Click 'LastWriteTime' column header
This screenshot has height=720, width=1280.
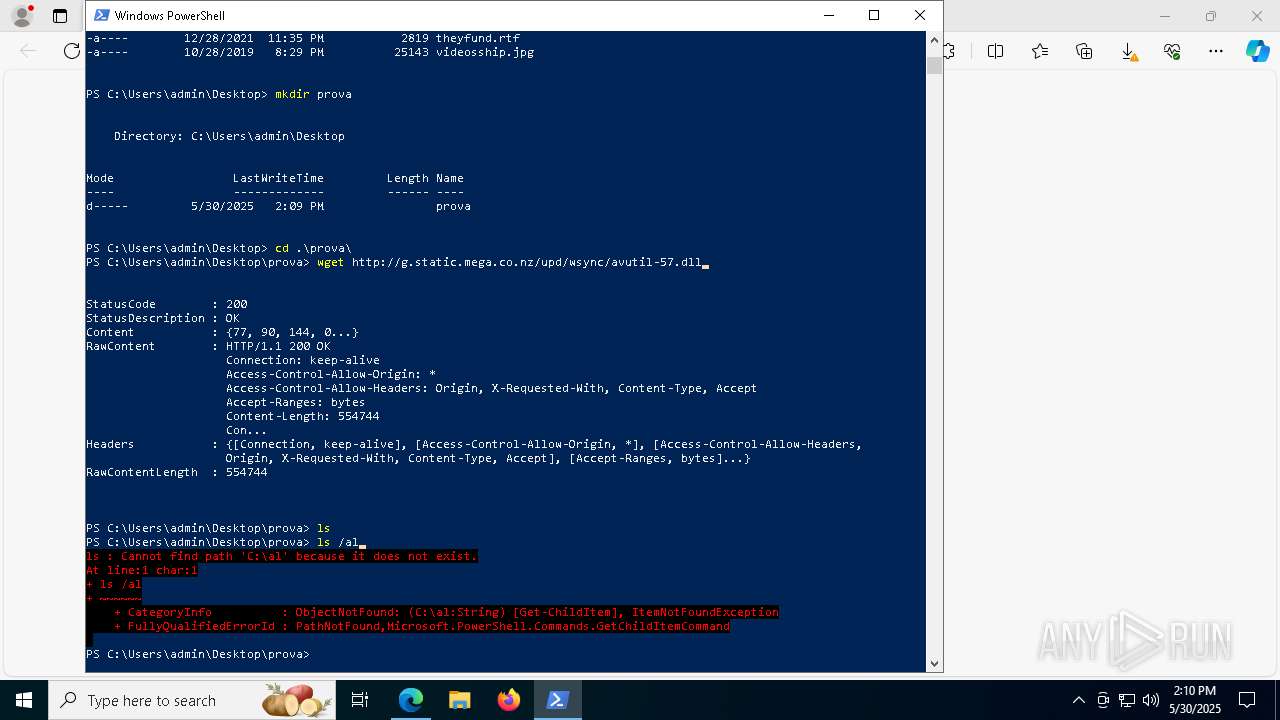278,178
